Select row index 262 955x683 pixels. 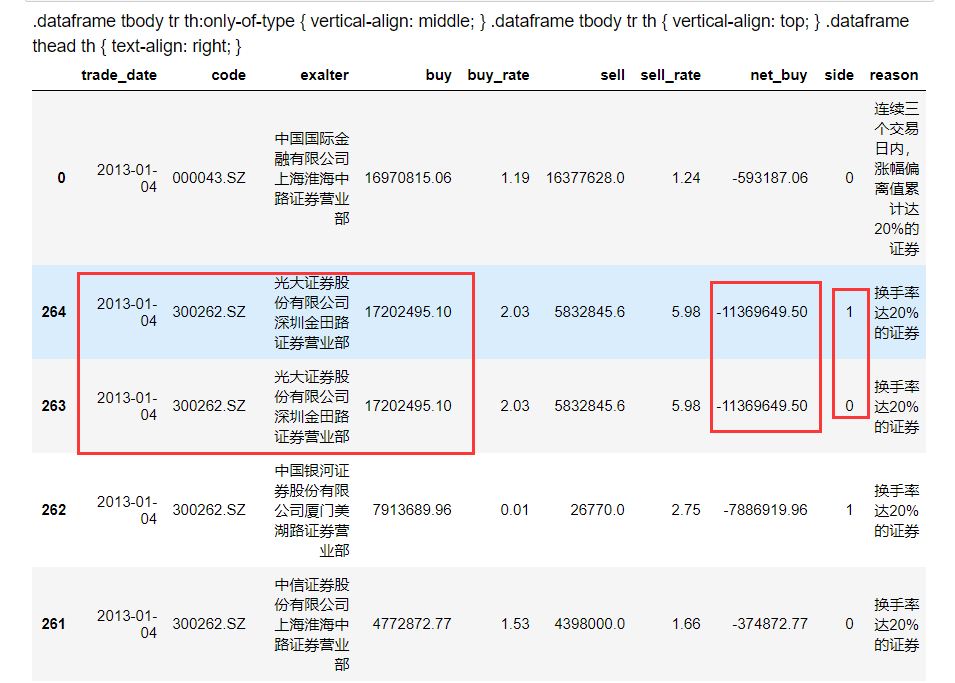point(54,510)
